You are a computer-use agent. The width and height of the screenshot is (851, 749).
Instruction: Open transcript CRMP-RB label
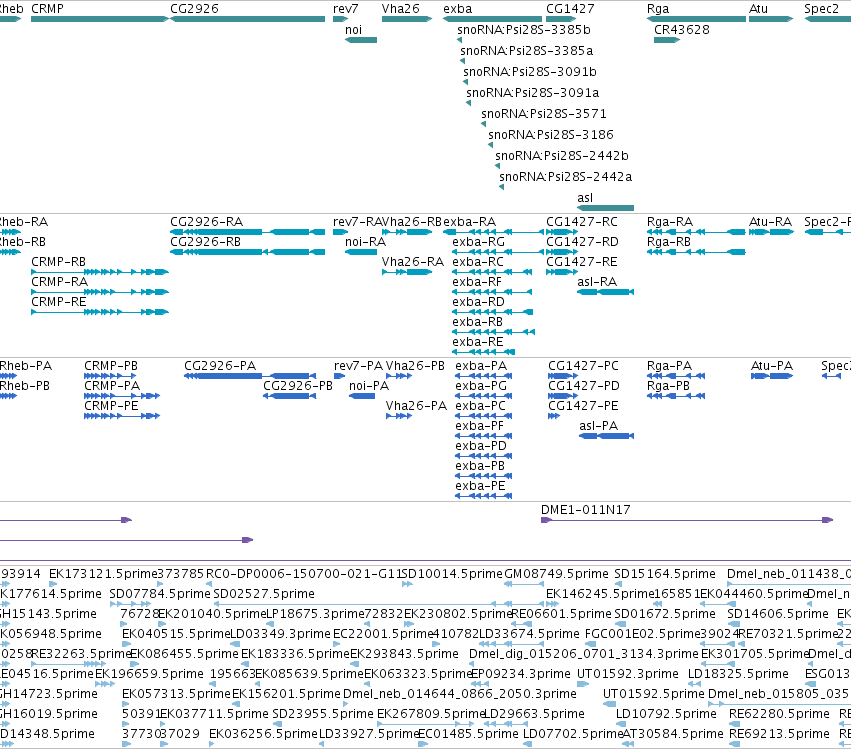pyautogui.click(x=58, y=262)
